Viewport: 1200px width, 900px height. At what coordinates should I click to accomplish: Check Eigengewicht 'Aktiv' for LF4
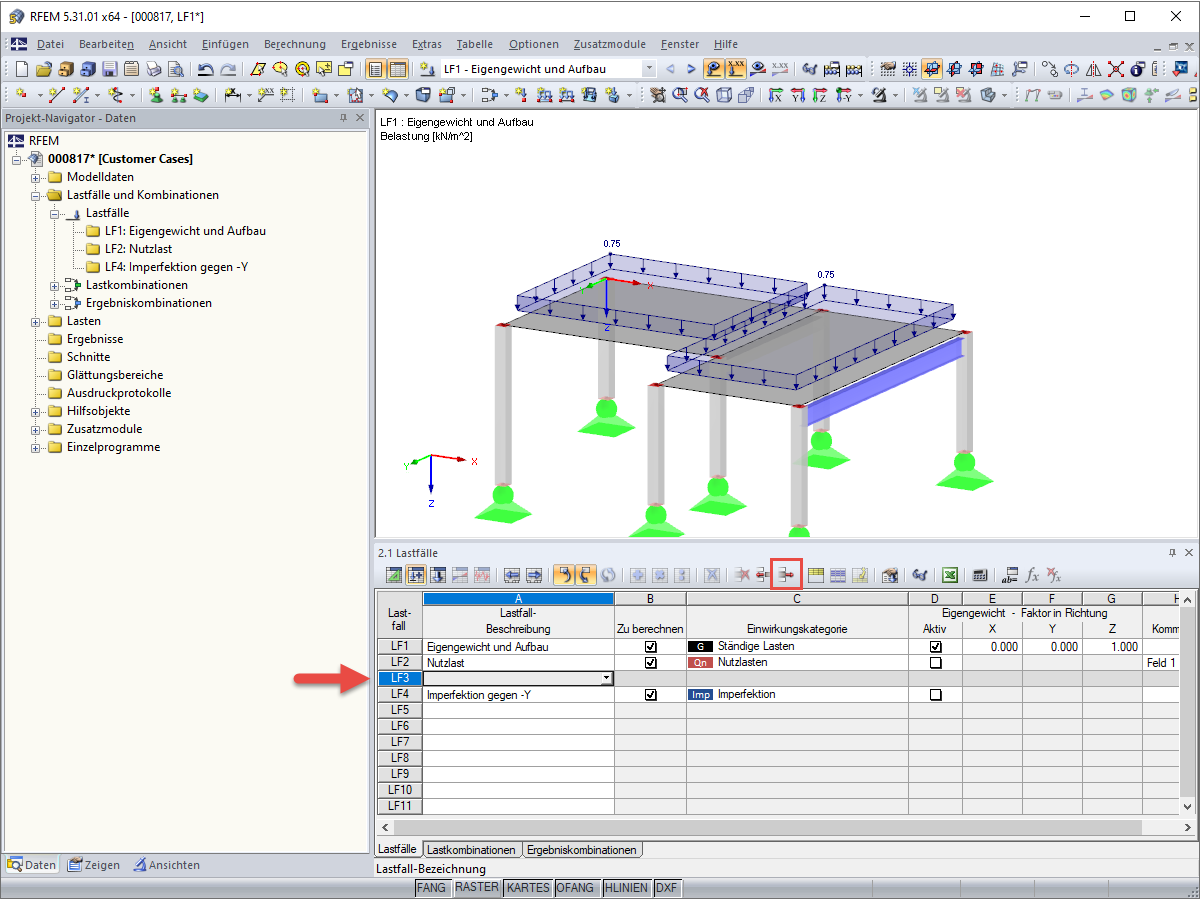935,695
